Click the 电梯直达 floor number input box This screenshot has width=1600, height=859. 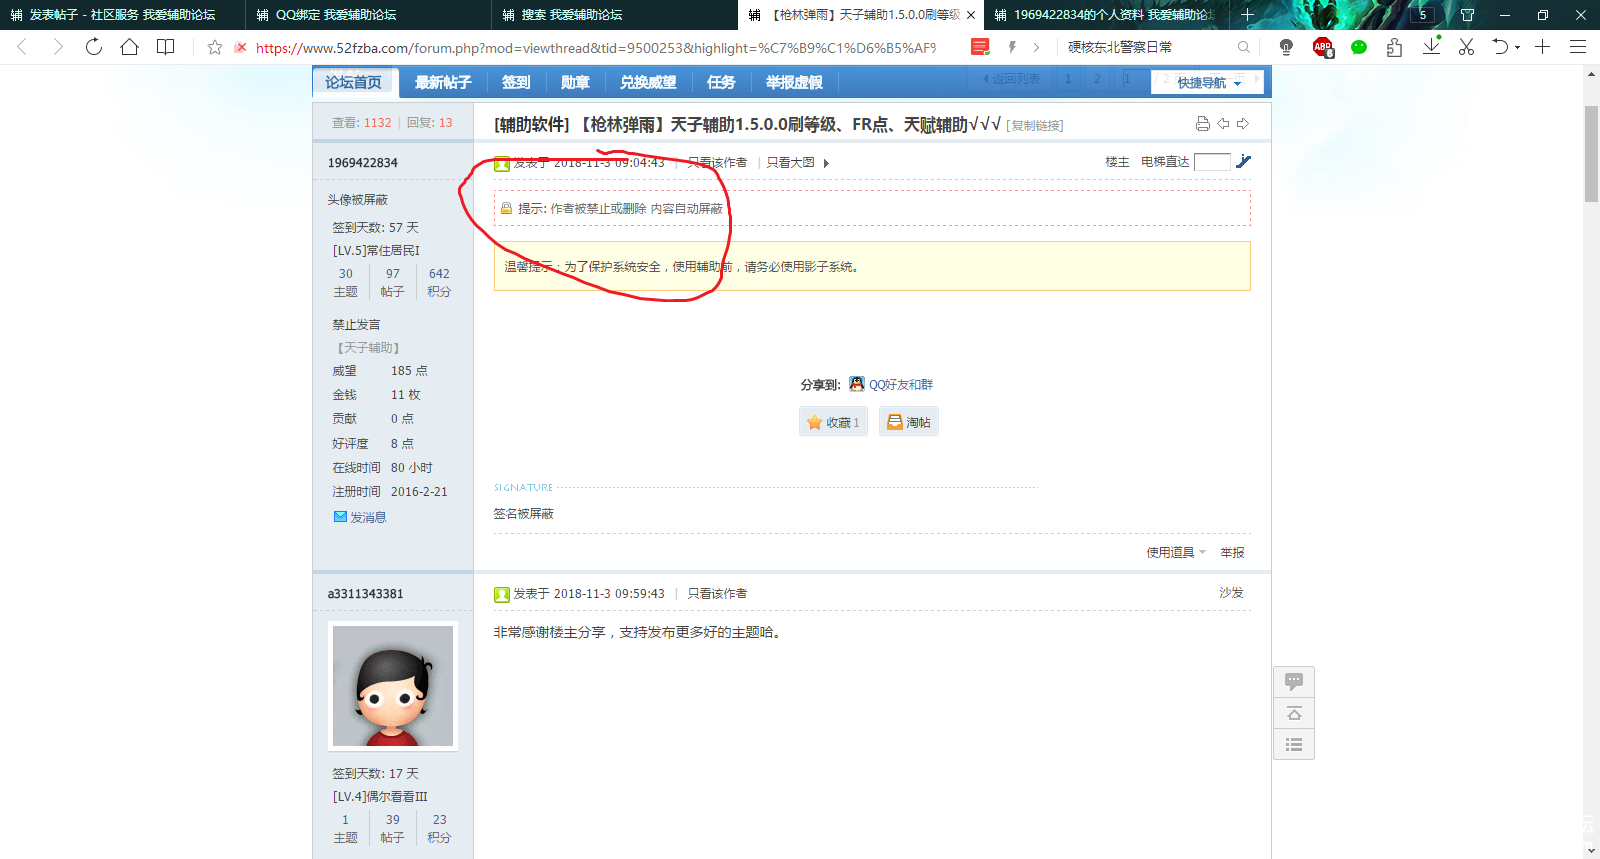(x=1212, y=162)
